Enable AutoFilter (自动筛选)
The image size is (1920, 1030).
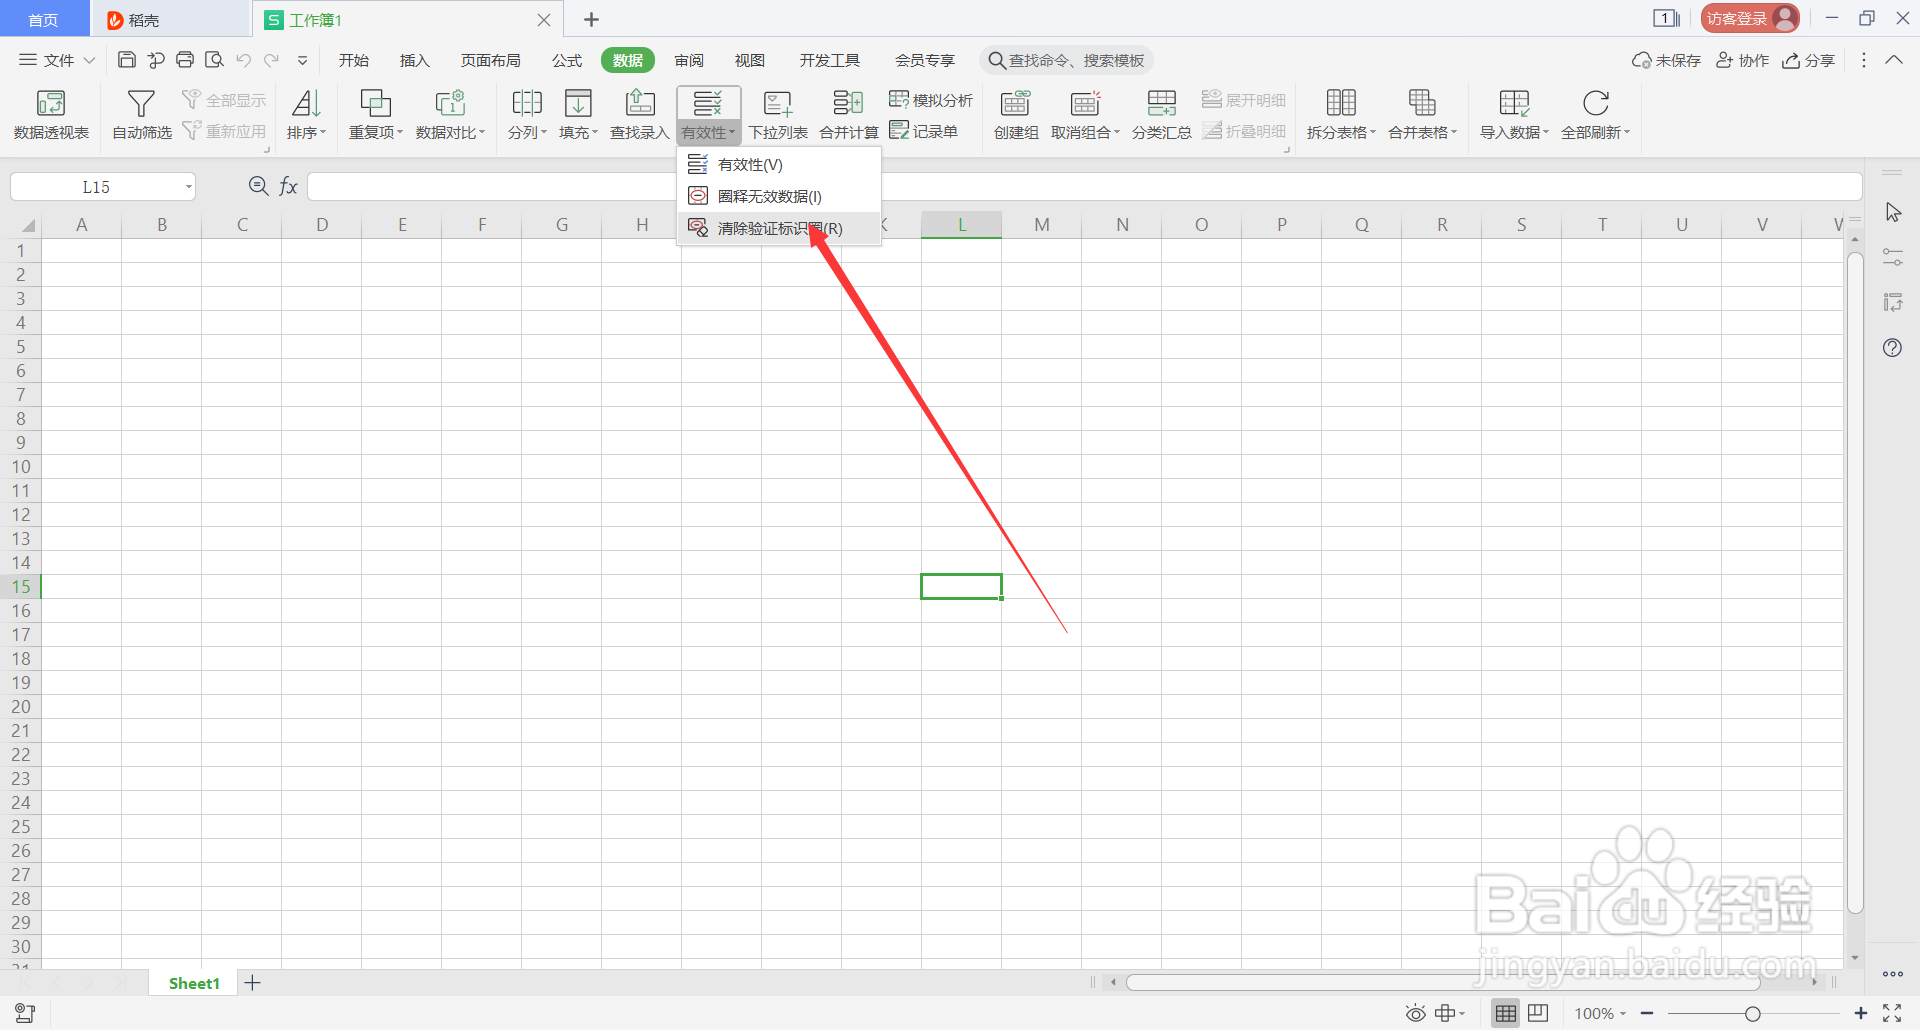coord(141,114)
